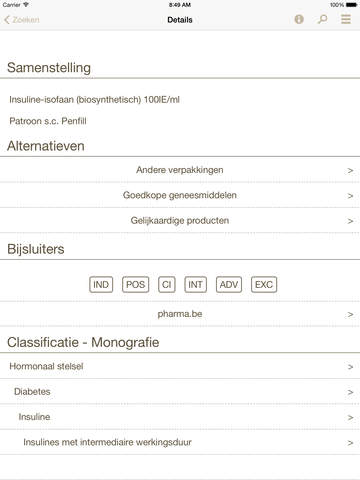Select the Insuline-isofaan composition text
The image size is (360, 480).
(94, 100)
